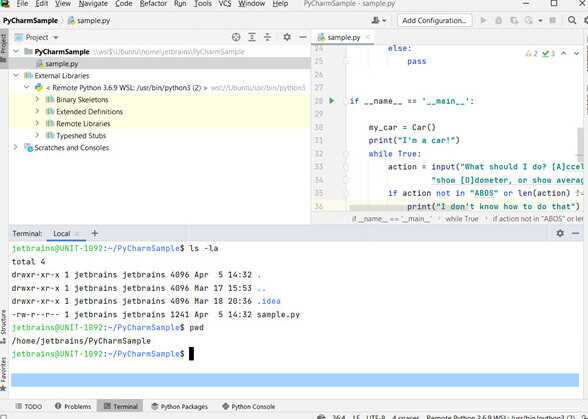588x419 pixels.
Task: Click Collapse All icon in Project panel
Action: coord(267,37)
